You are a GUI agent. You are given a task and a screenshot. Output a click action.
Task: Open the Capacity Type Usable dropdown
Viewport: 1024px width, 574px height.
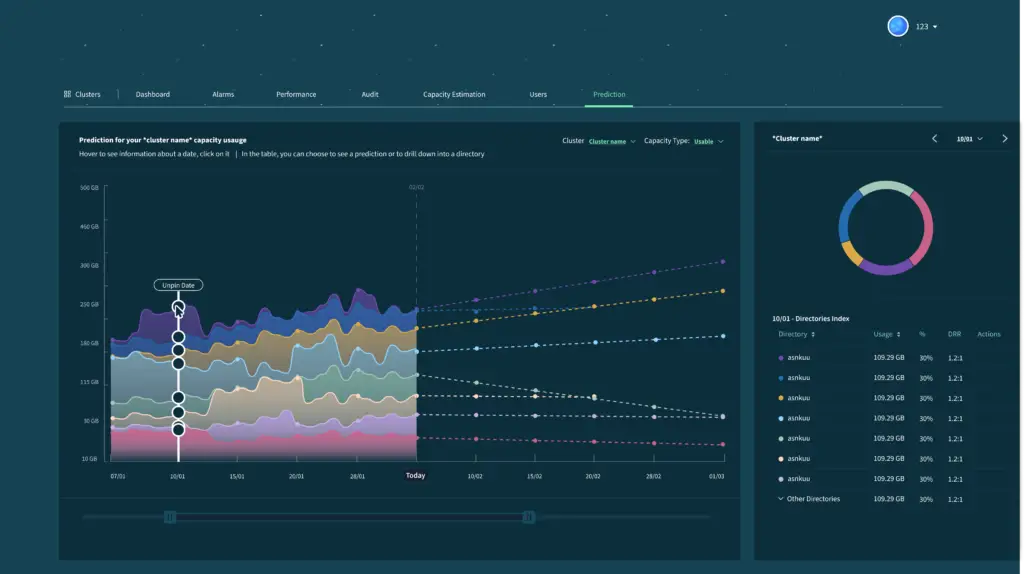tap(708, 141)
